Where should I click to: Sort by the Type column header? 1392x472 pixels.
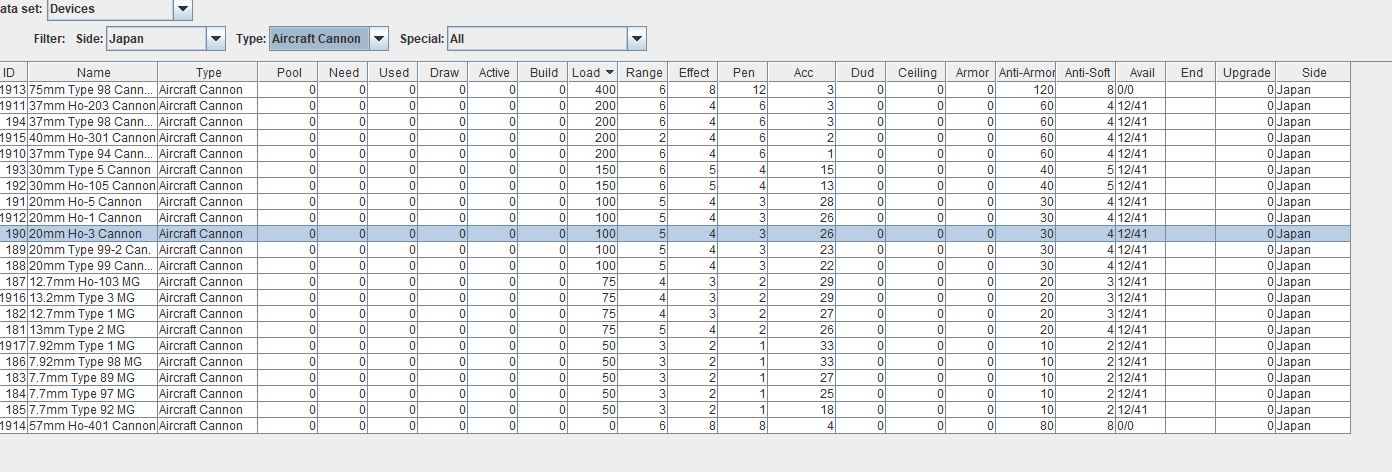[208, 73]
